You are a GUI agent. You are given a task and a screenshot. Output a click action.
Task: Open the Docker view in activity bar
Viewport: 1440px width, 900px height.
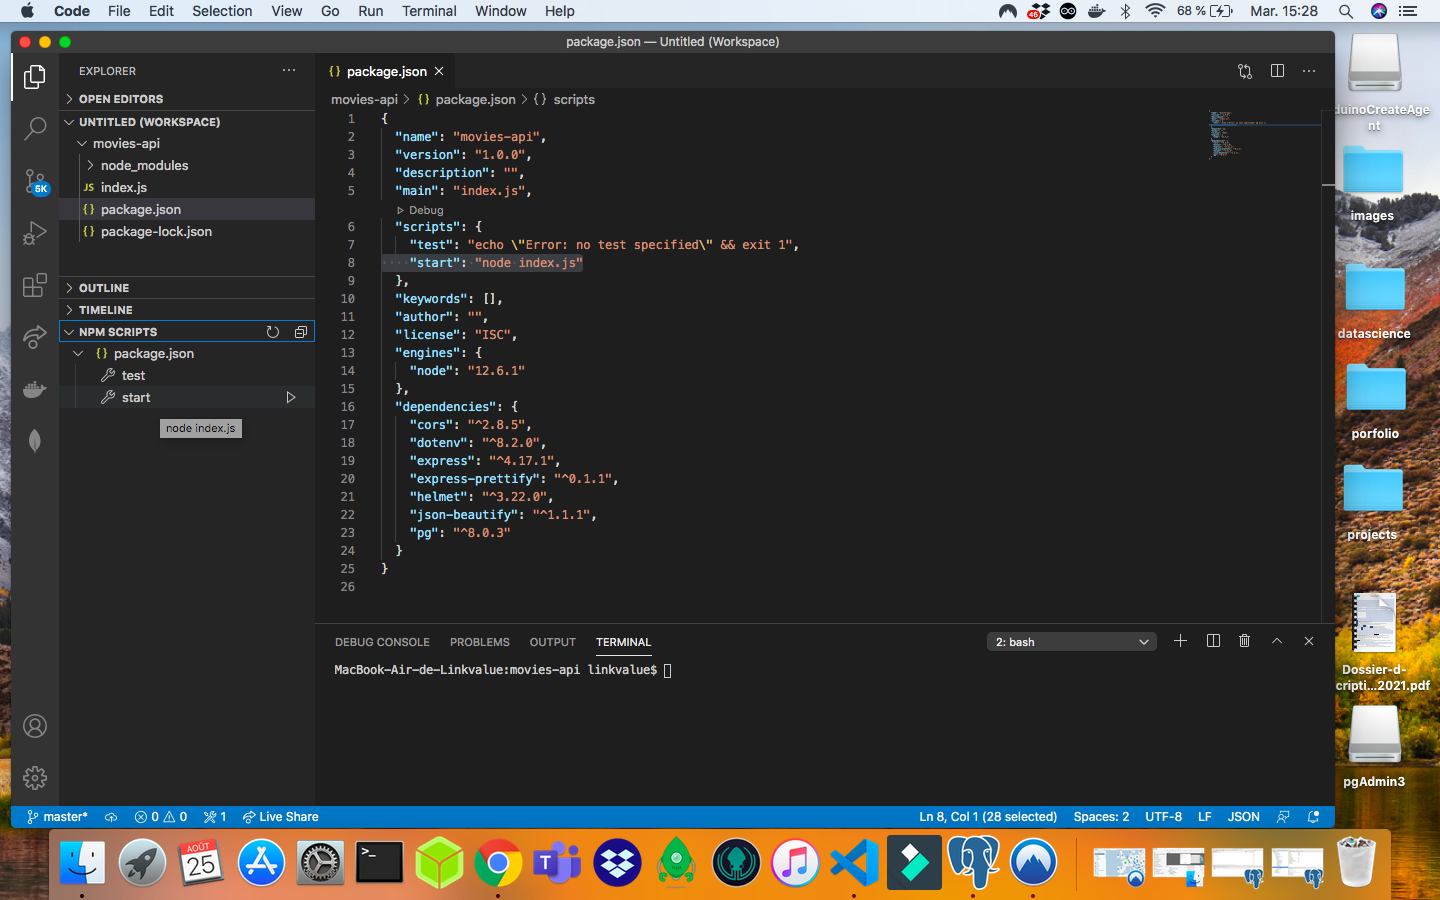[35, 389]
